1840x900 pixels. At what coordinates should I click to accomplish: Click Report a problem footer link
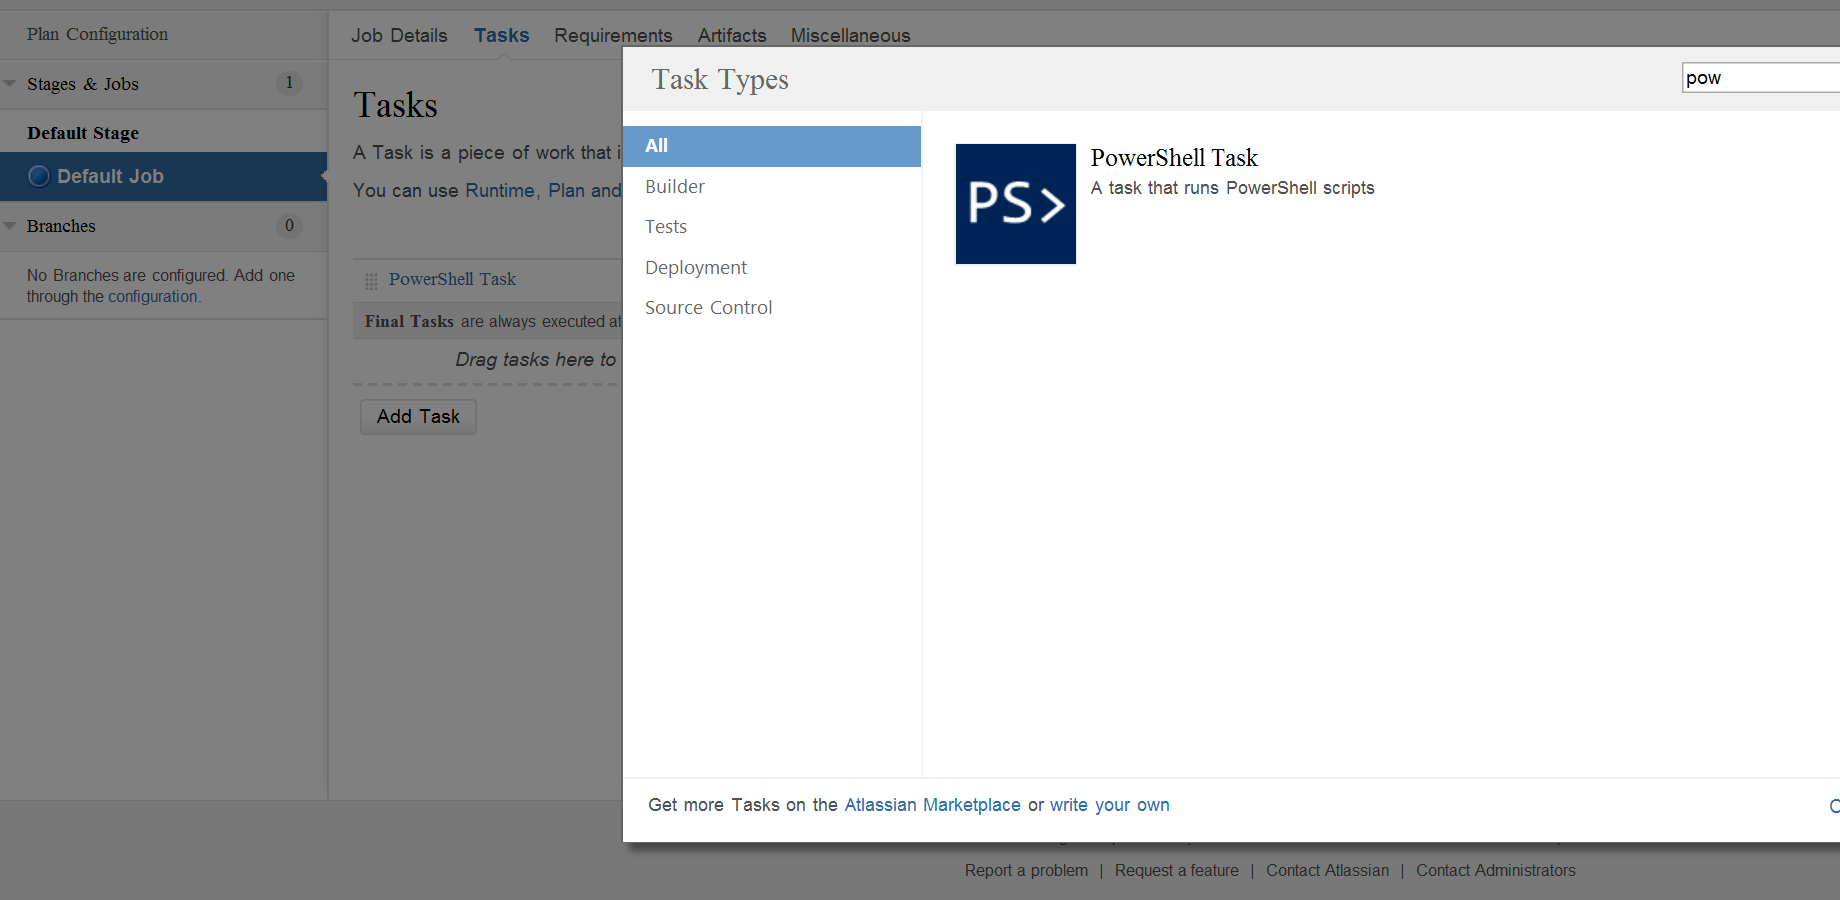point(1026,871)
